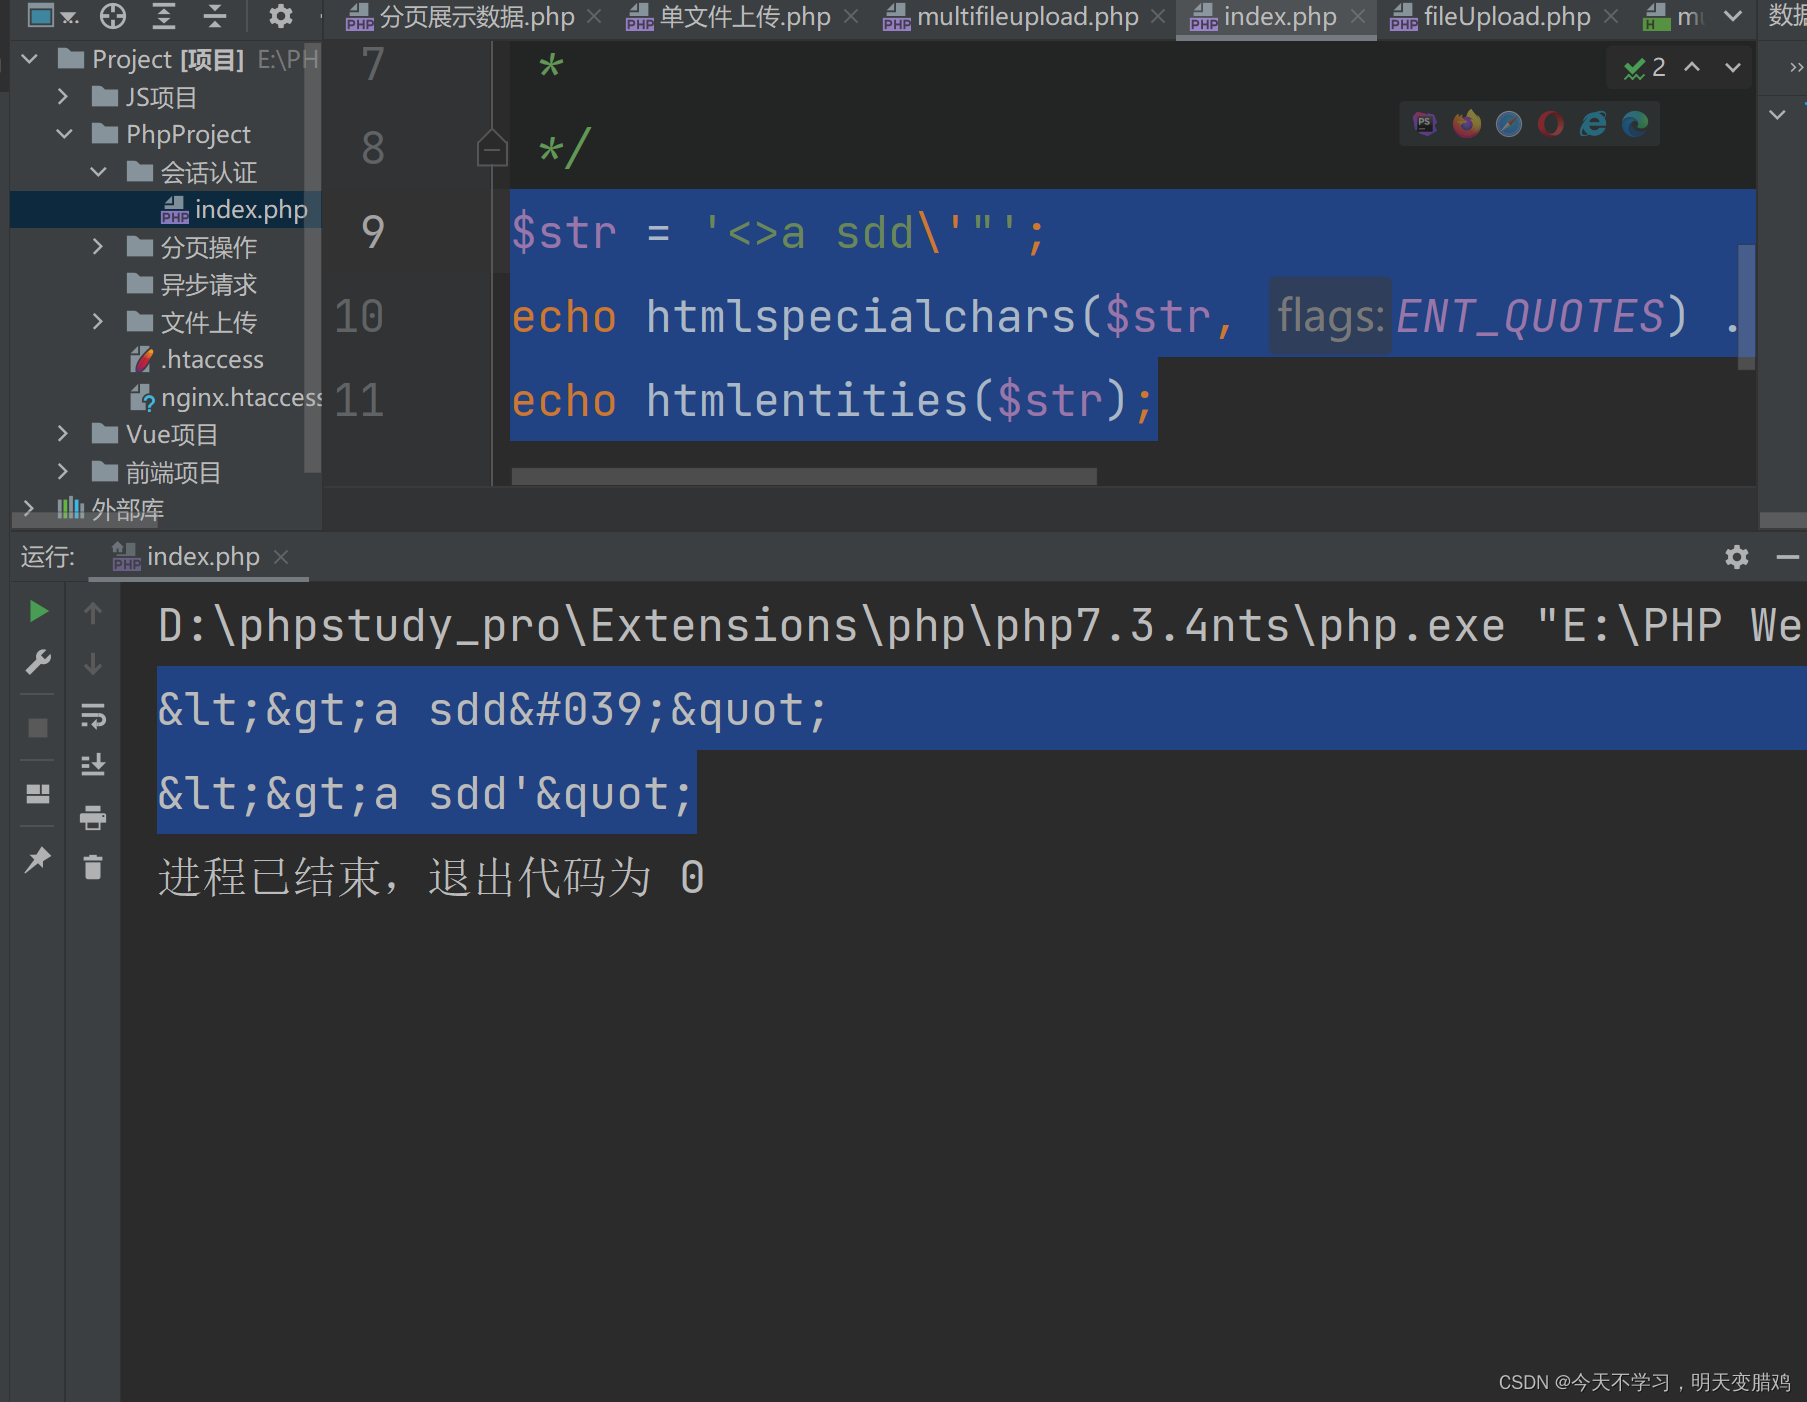Print the console output
Viewport: 1807px width, 1402px height.
93,818
